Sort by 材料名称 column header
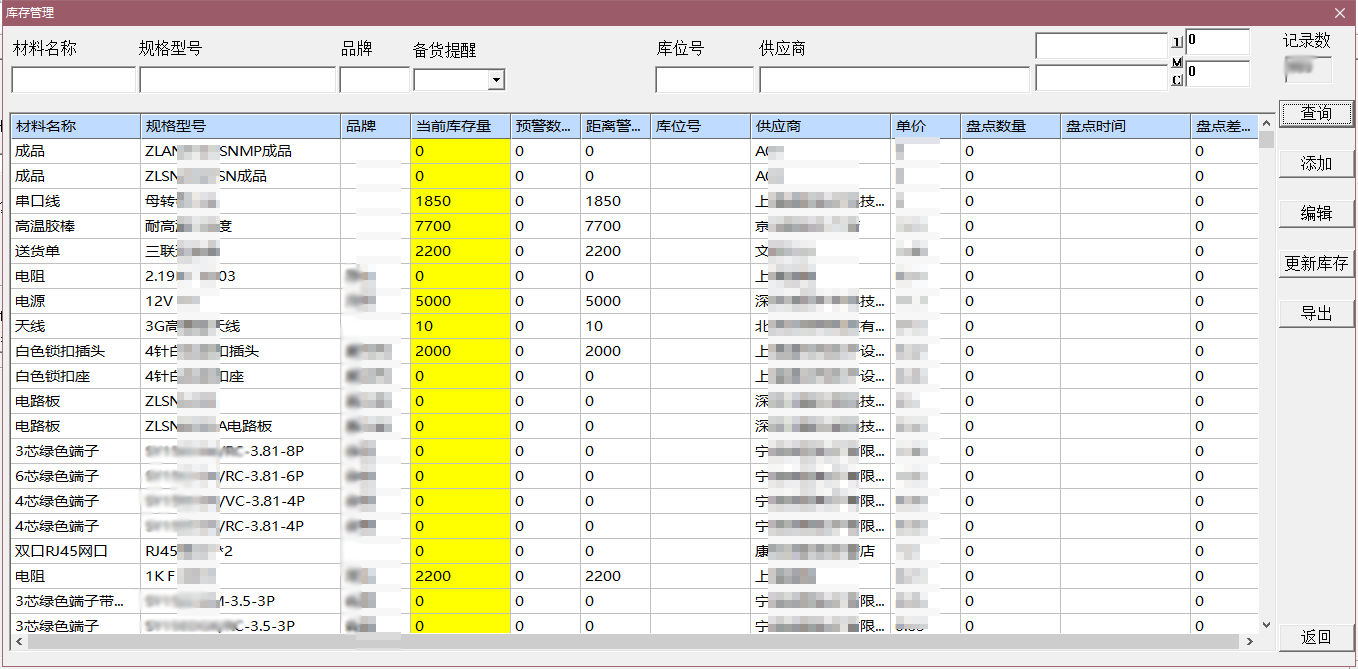The width and height of the screenshot is (1358, 669). tap(75, 126)
